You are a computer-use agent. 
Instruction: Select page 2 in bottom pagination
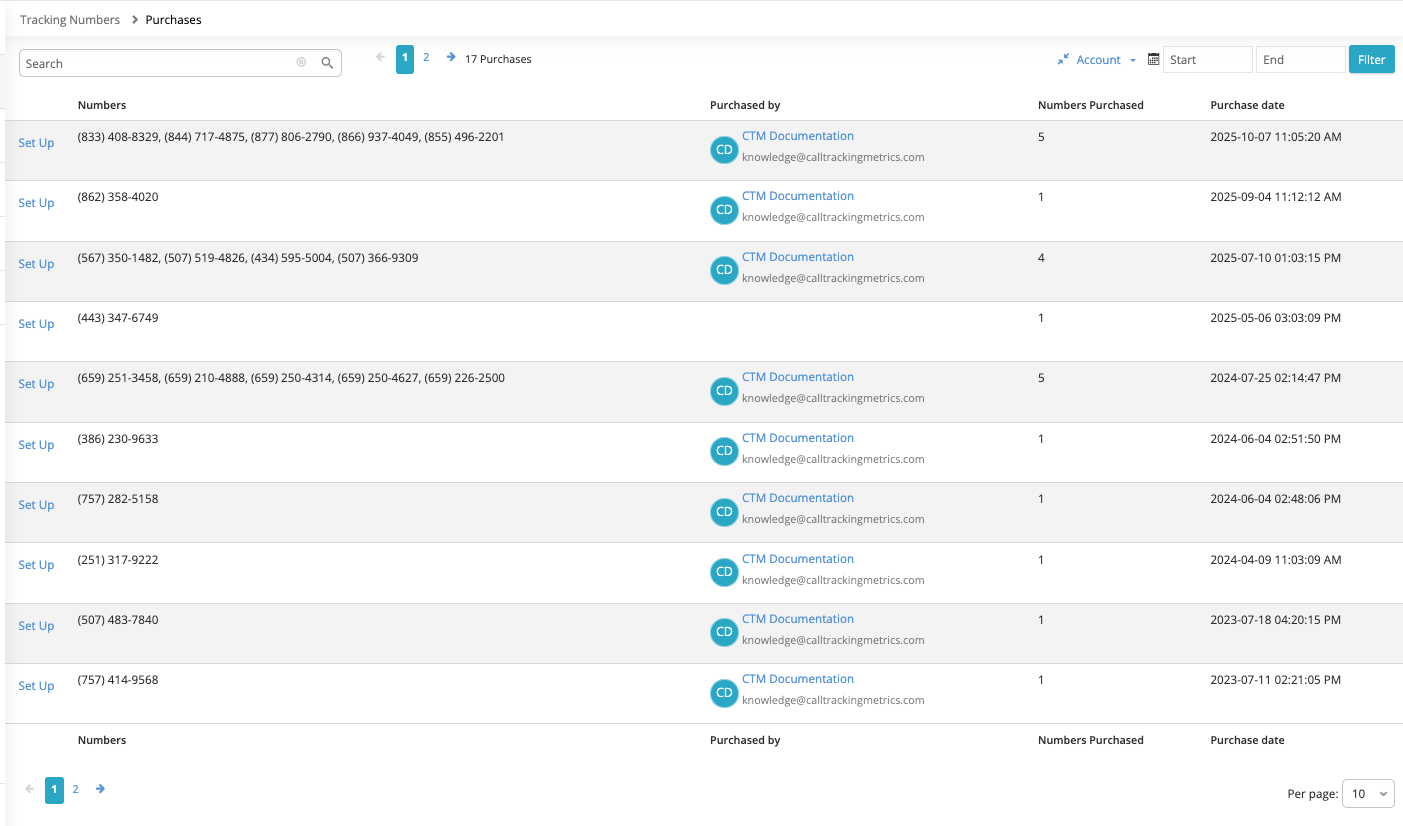tap(75, 789)
